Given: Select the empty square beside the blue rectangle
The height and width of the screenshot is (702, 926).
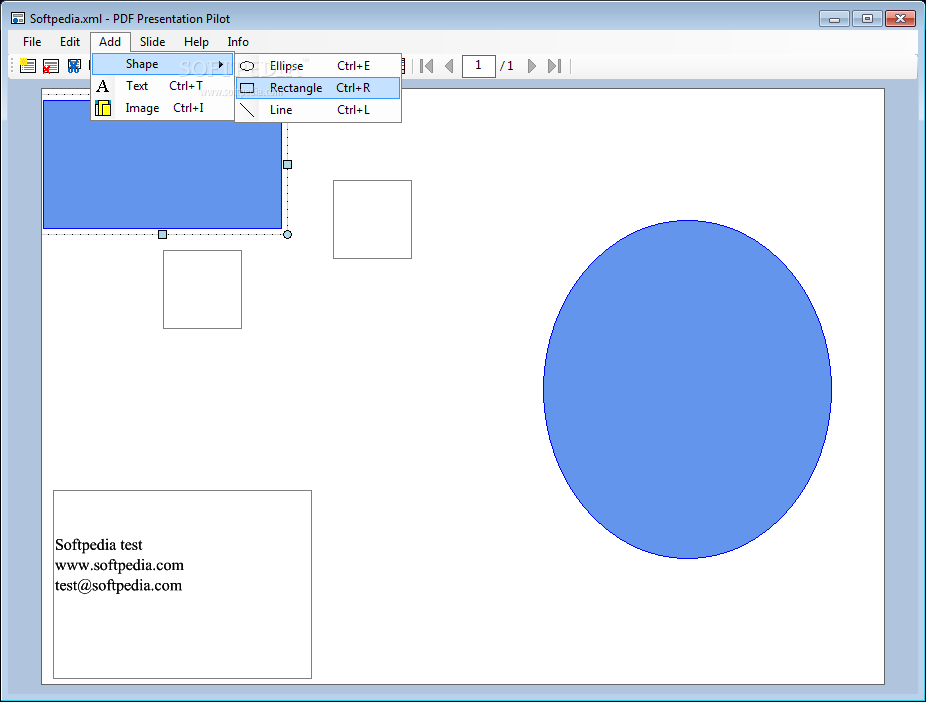Looking at the screenshot, I should [372, 220].
